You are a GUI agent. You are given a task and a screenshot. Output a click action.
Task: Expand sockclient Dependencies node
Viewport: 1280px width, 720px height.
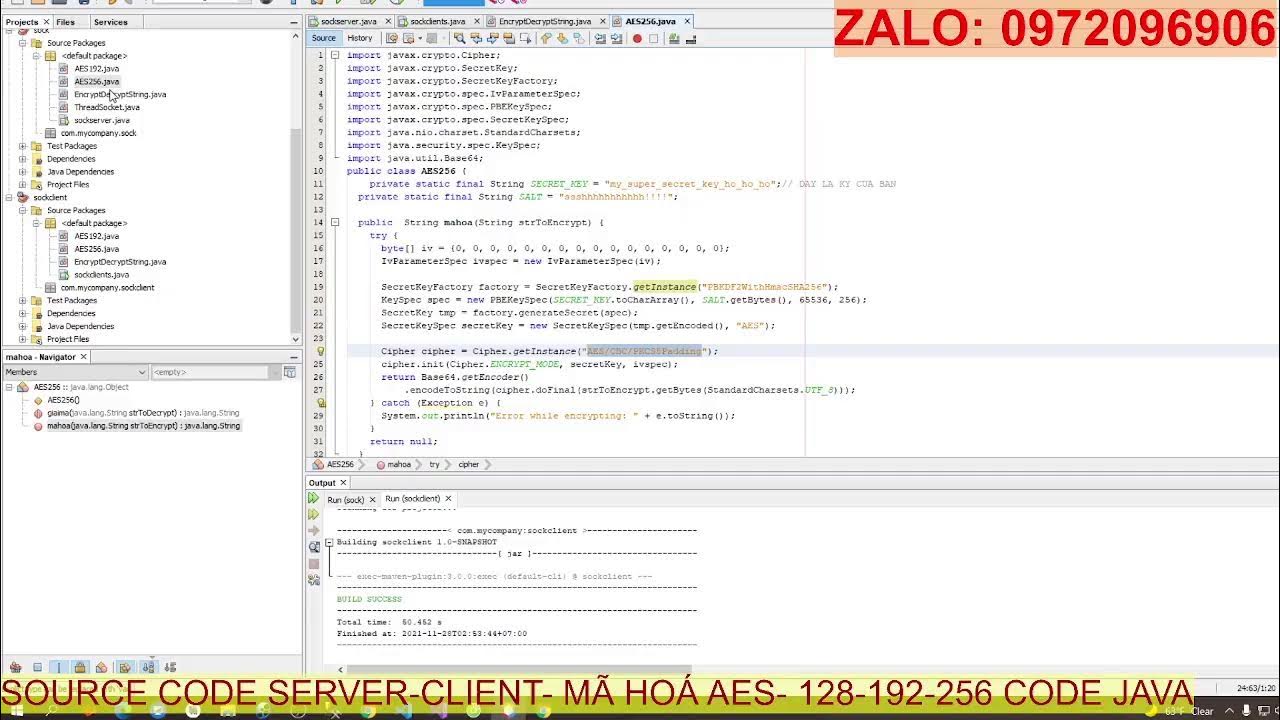click(23, 313)
